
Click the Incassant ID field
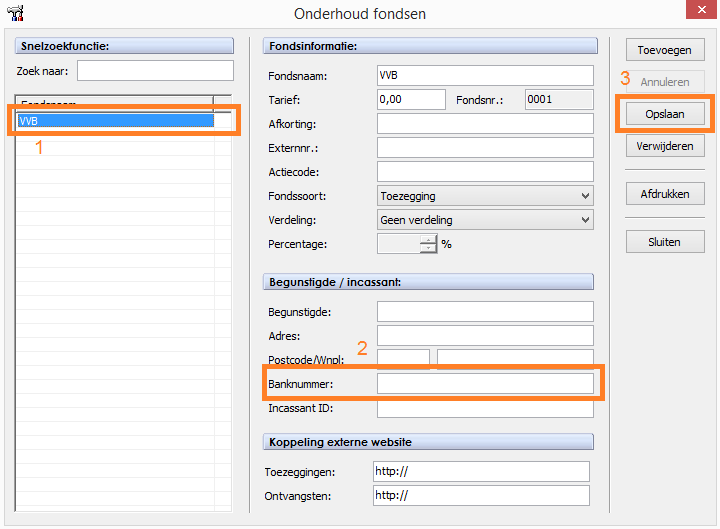(485, 408)
